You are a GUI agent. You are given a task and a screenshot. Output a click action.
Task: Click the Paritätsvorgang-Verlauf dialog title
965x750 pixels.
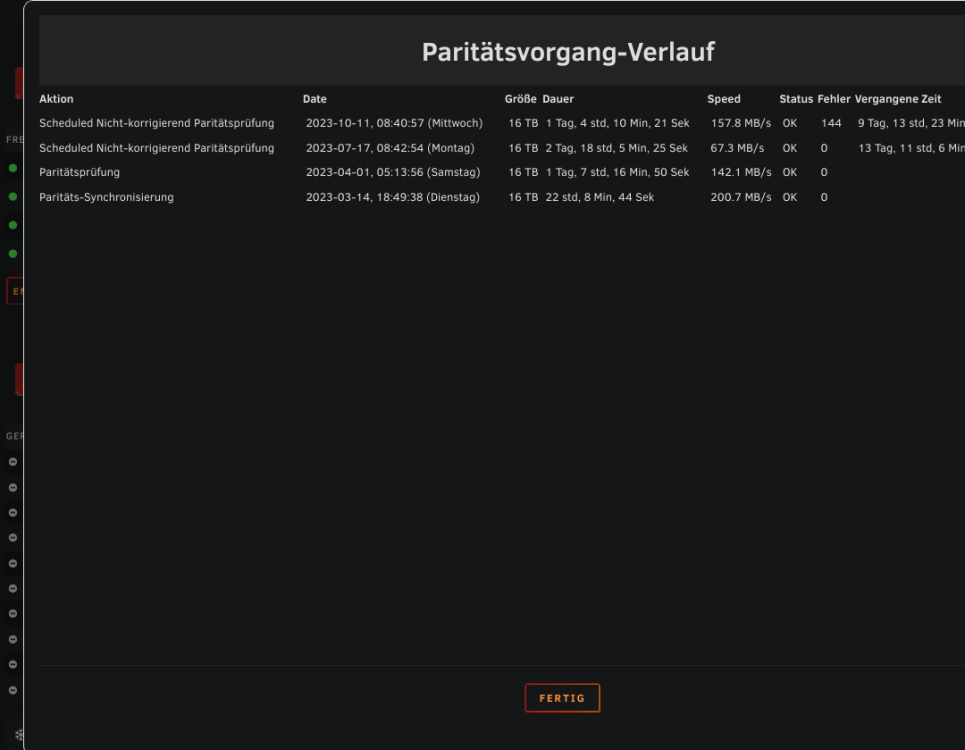[568, 52]
